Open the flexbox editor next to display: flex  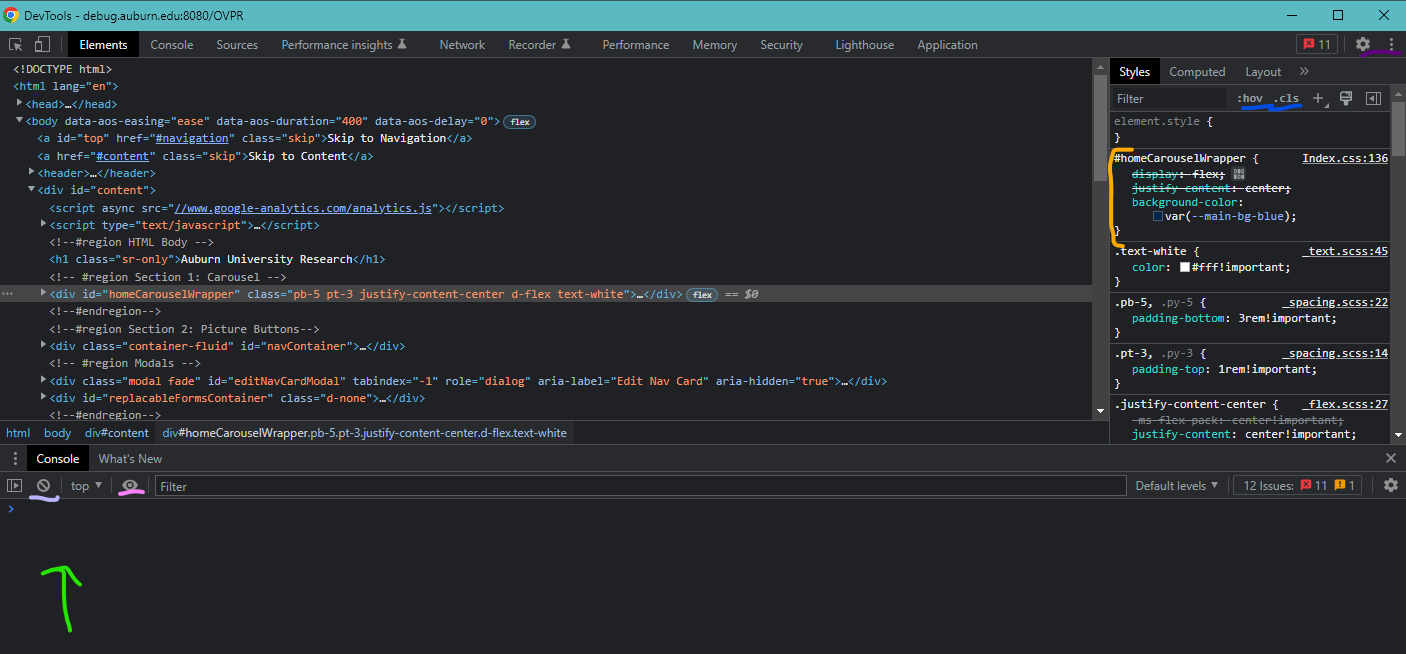point(1239,174)
